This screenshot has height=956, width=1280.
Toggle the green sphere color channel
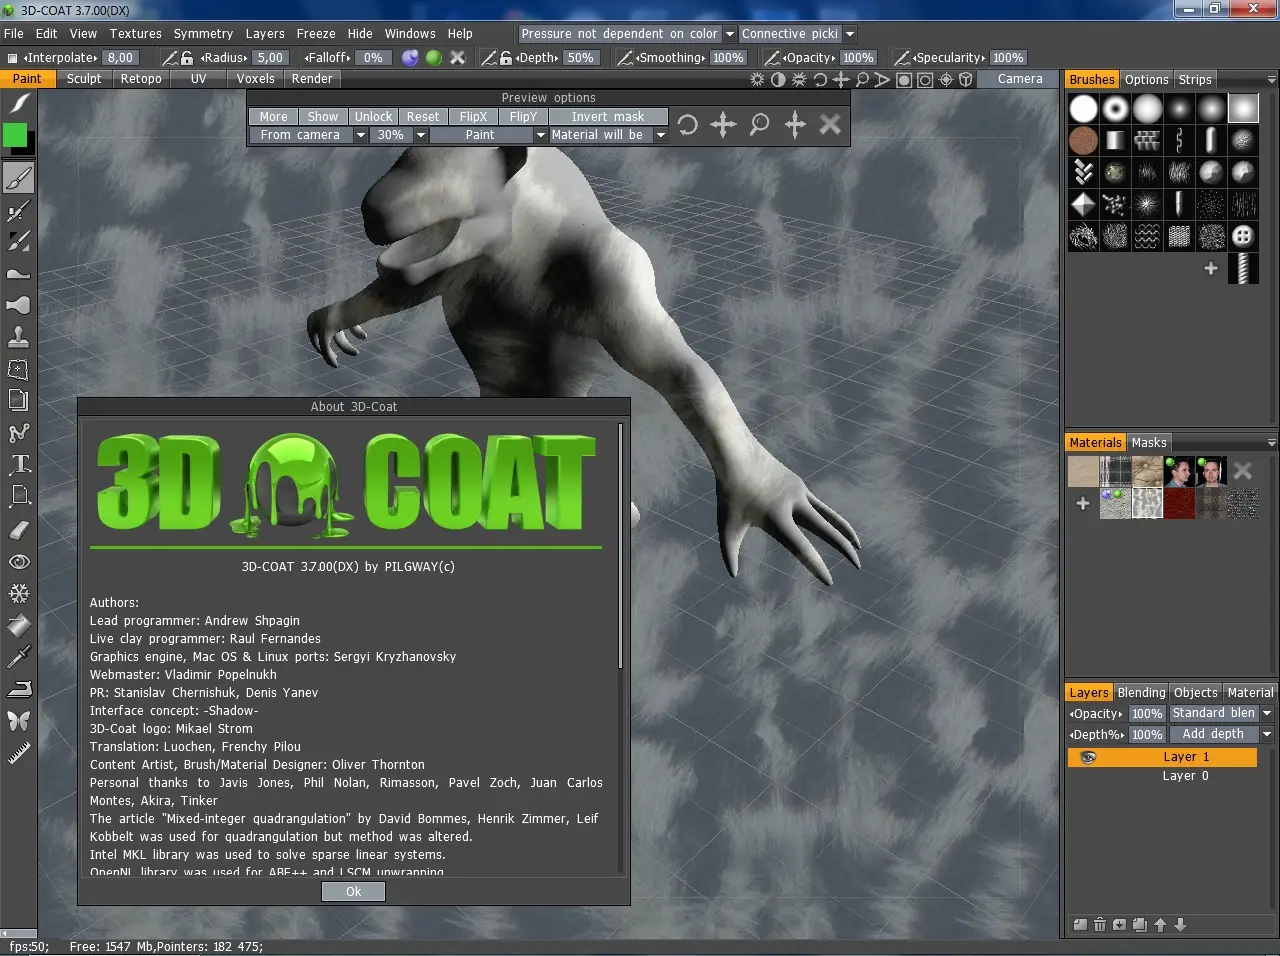(x=434, y=58)
